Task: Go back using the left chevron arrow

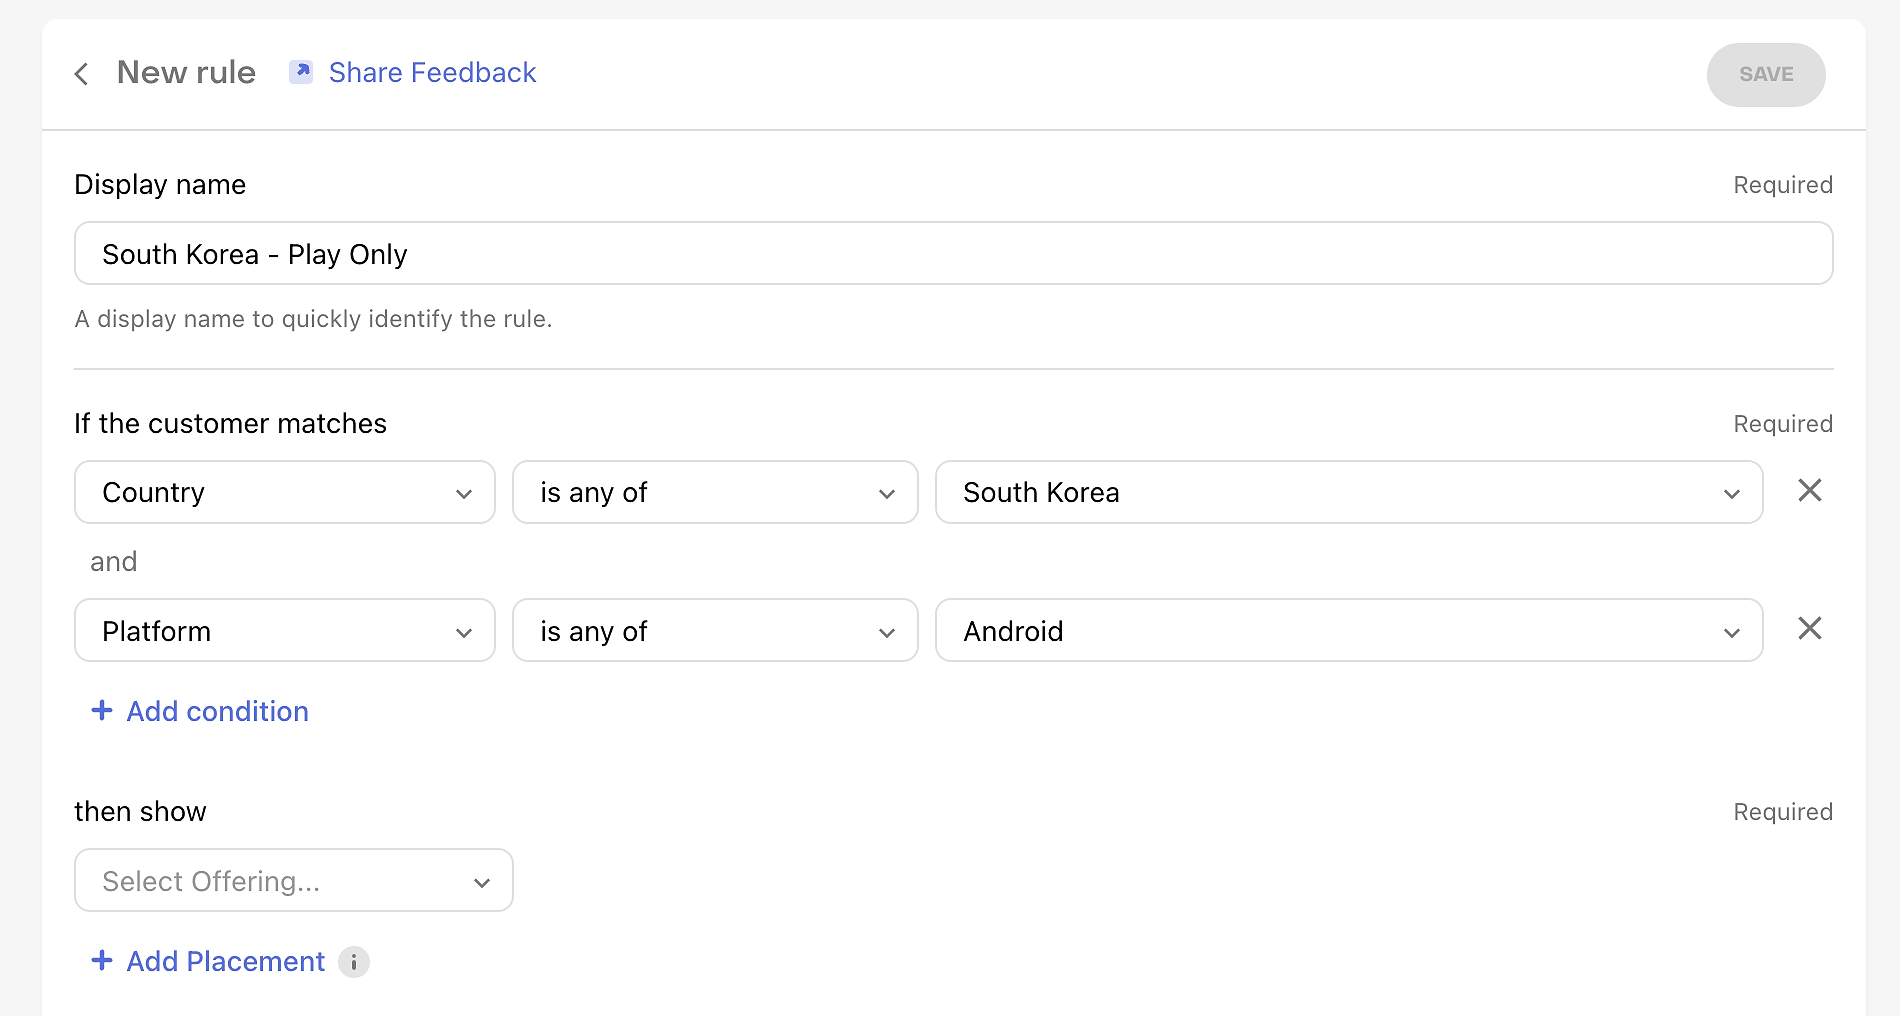Action: (x=82, y=74)
